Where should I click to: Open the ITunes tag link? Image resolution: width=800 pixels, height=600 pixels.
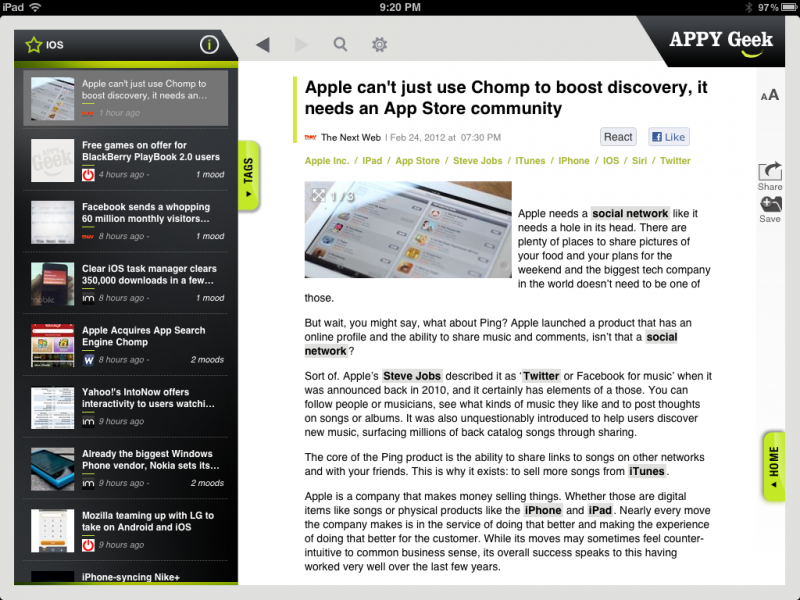(530, 161)
